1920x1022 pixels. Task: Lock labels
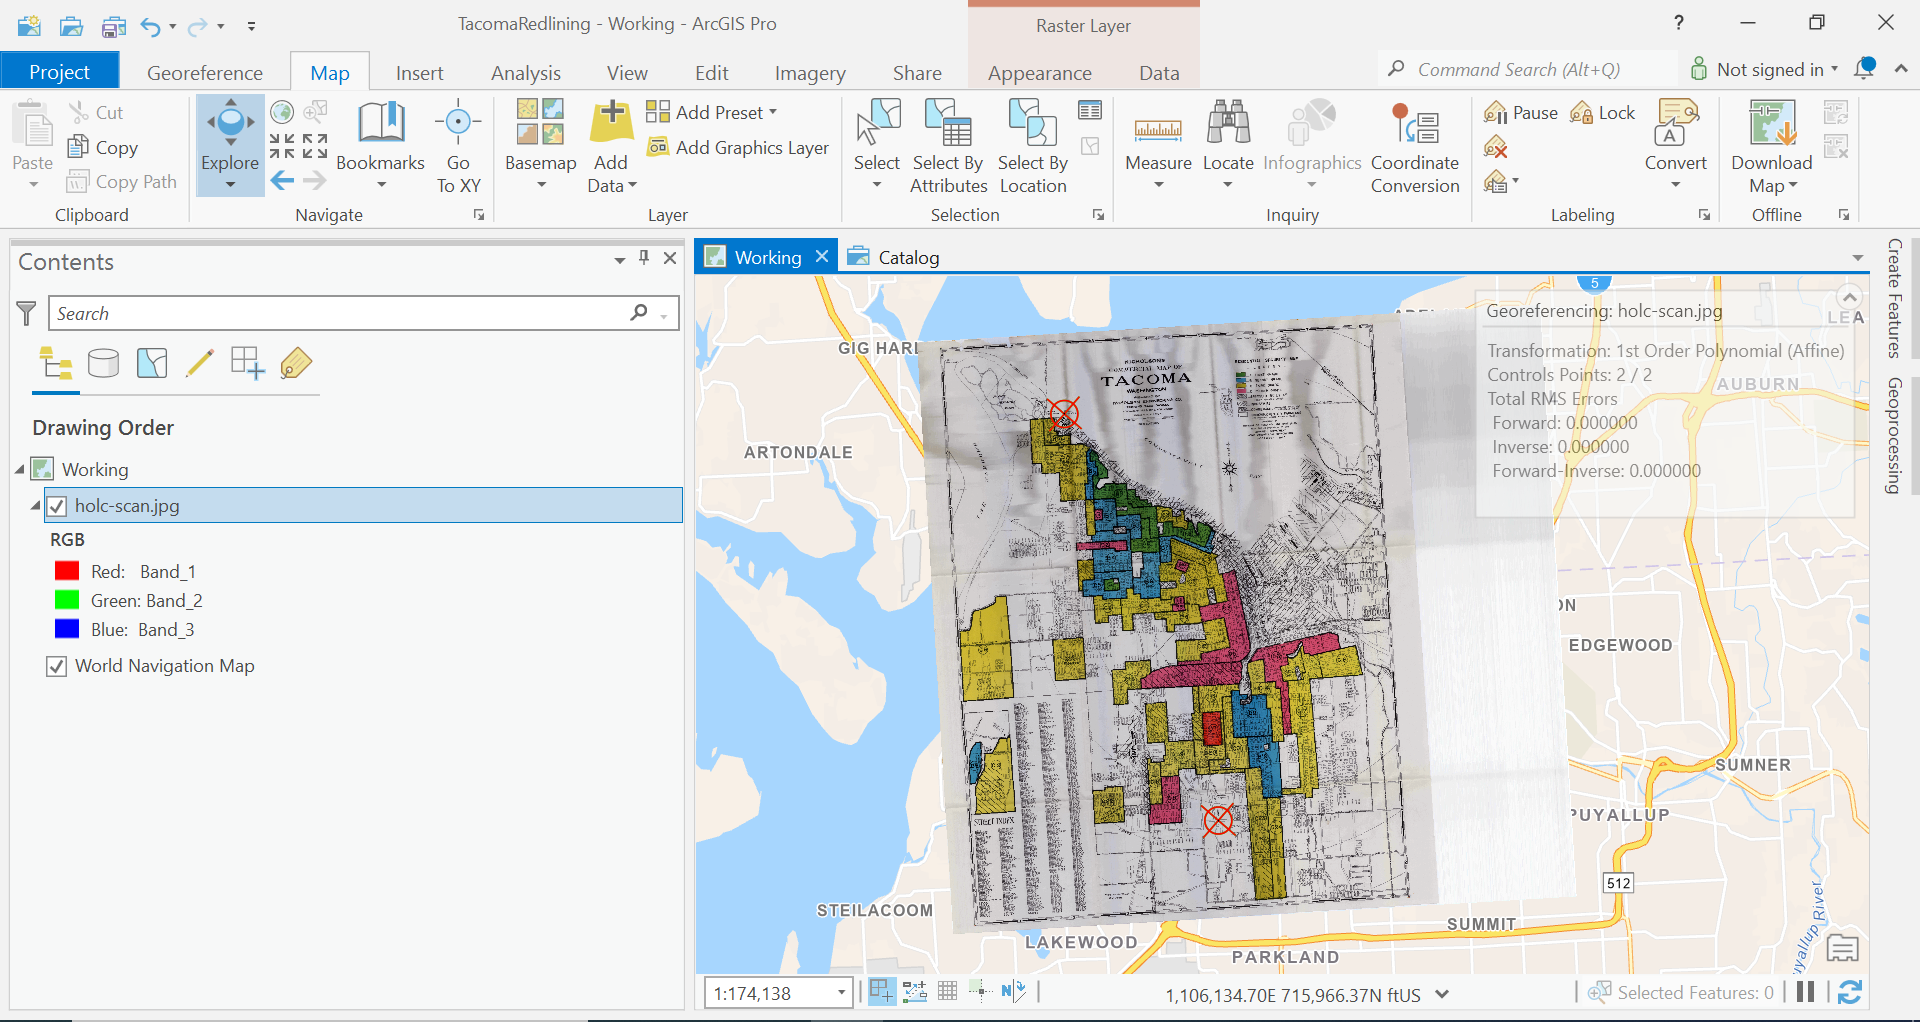[1602, 113]
